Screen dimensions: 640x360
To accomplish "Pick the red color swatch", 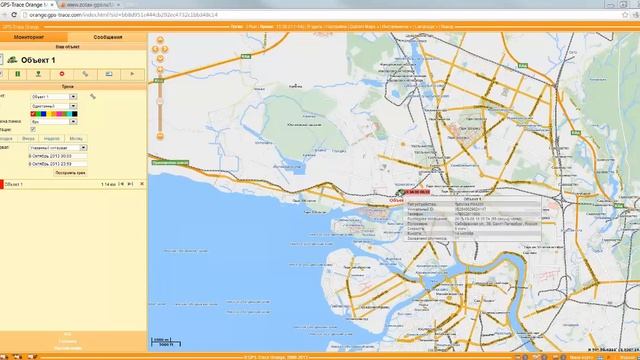I will [x=33, y=114].
